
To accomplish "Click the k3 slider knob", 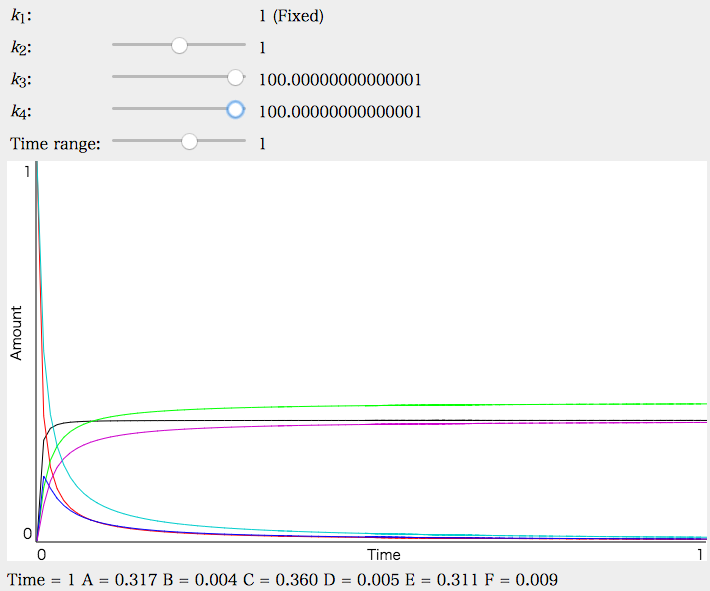I will click(235, 77).
